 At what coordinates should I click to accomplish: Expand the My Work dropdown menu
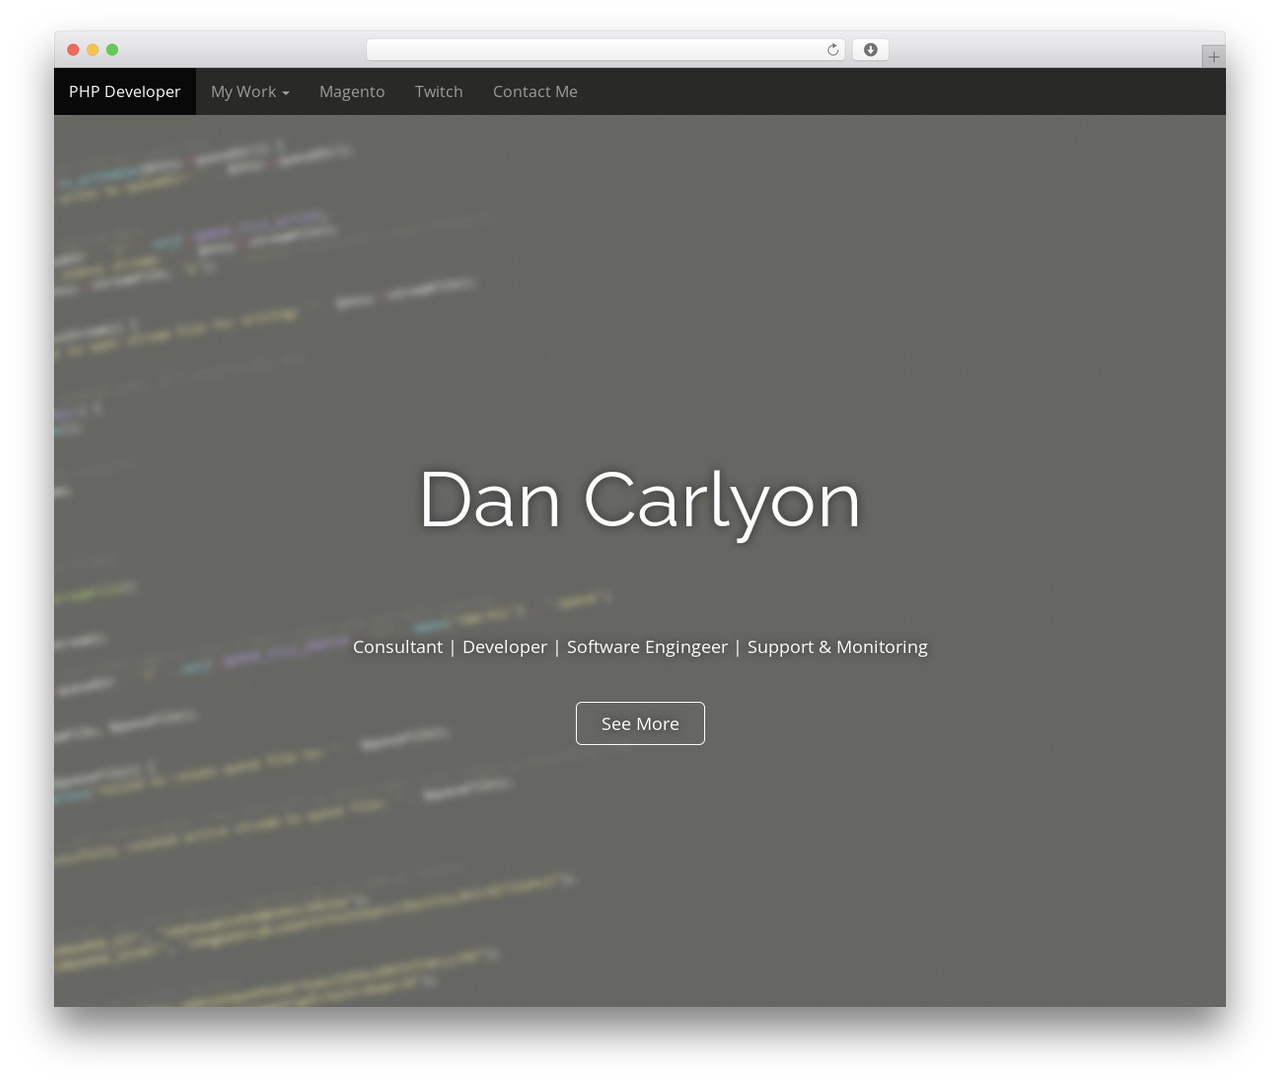click(250, 92)
